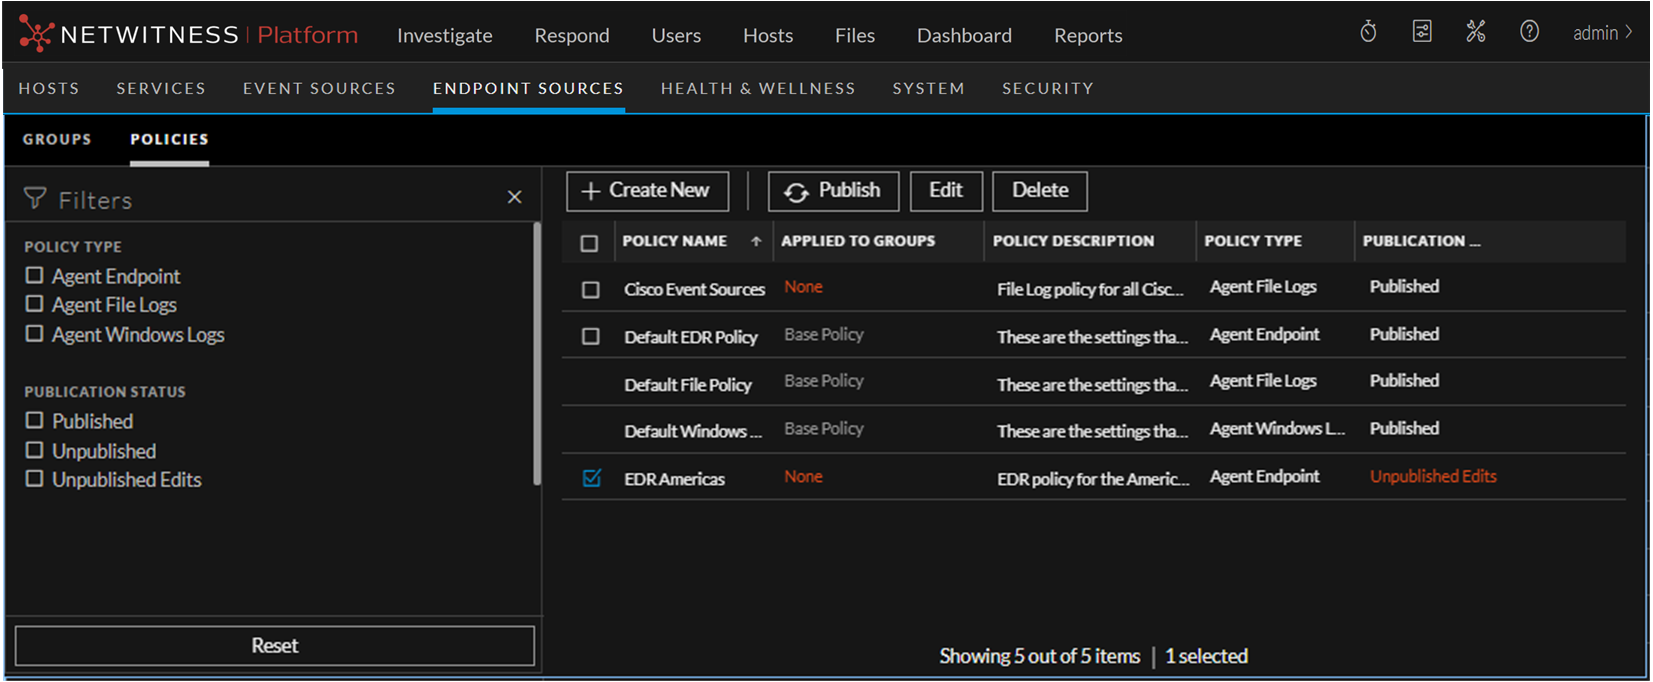This screenshot has width=1653, height=682.
Task: Toggle the select-all policies checkbox
Action: (x=589, y=243)
